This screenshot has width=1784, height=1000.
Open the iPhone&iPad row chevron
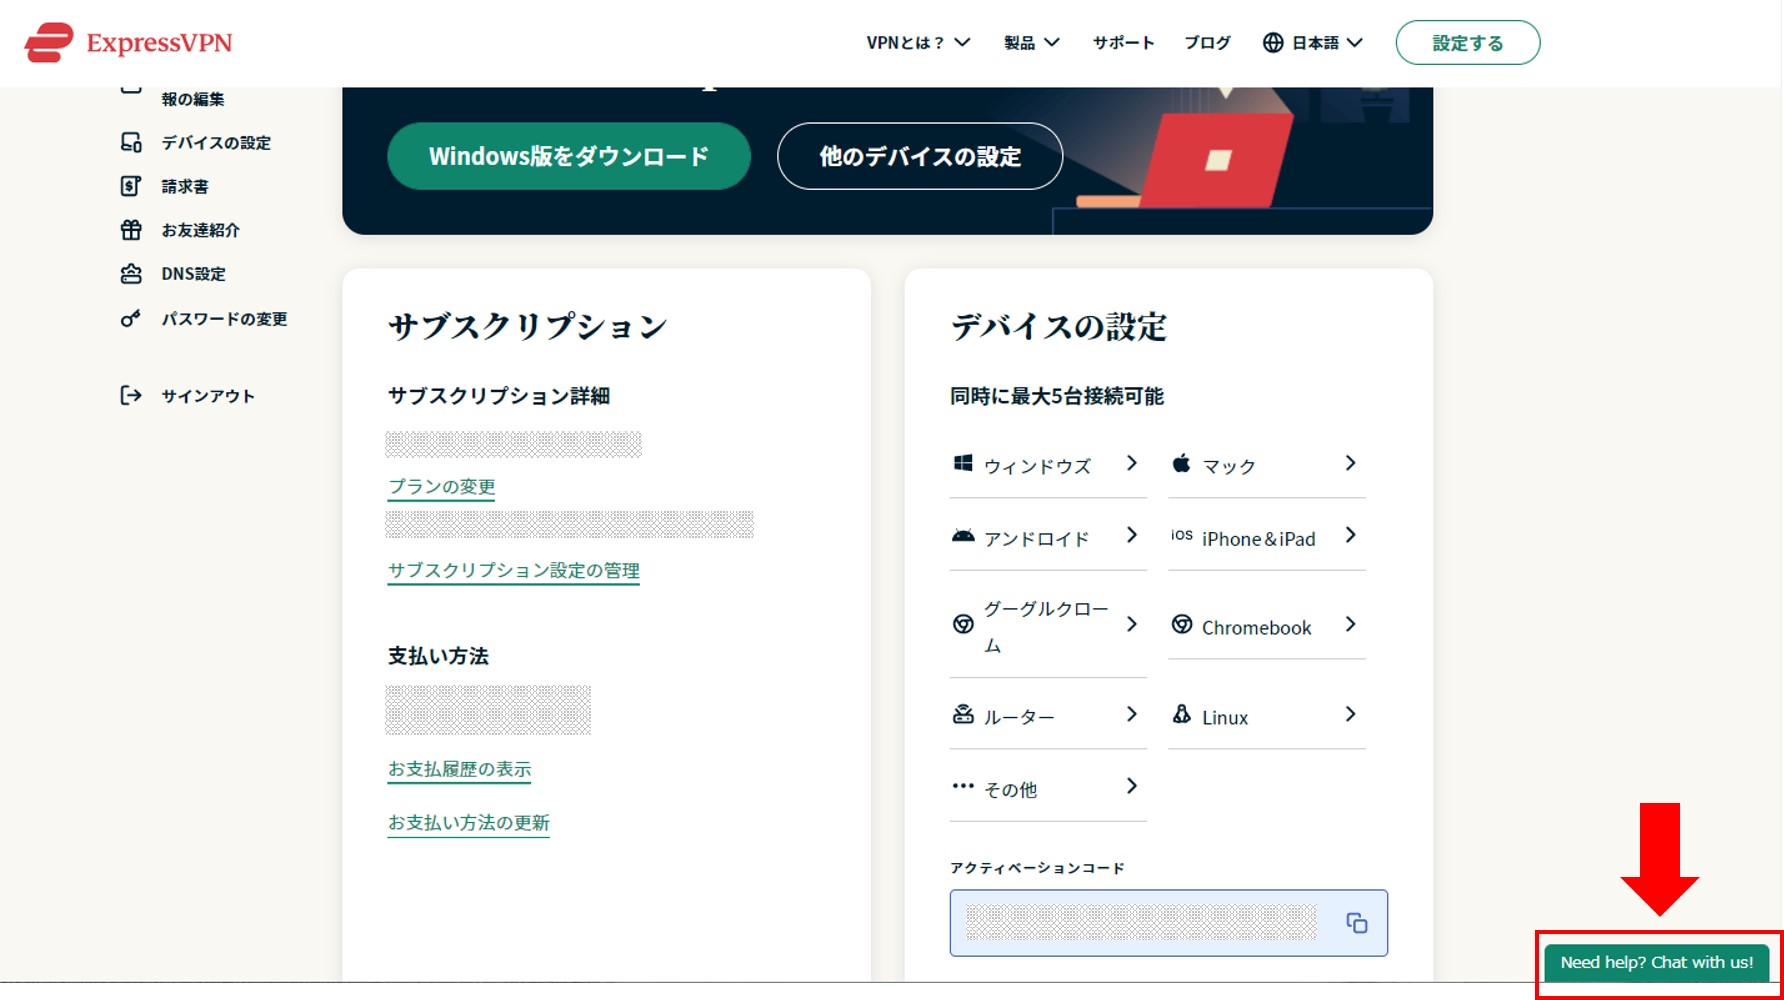1350,535
